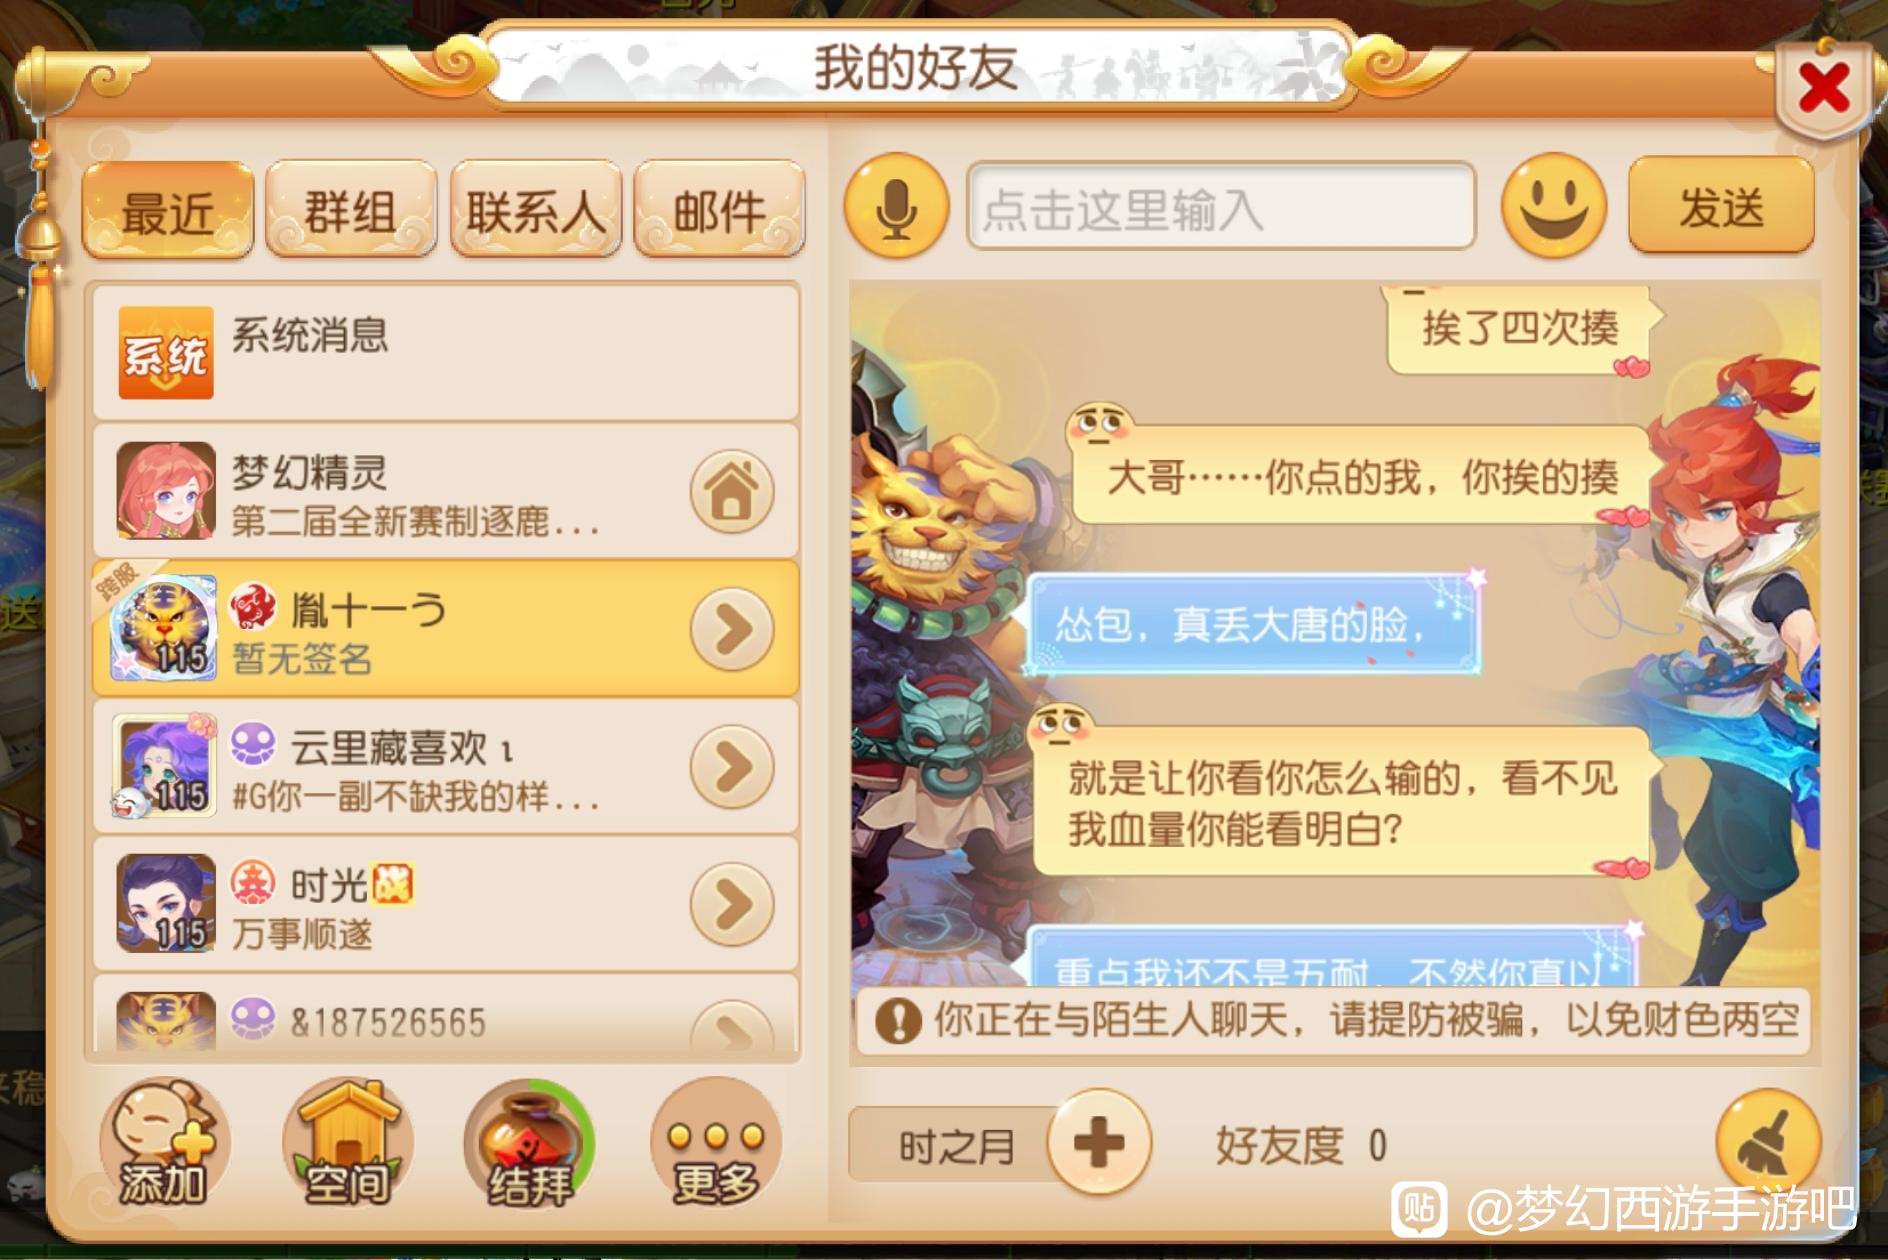Tap the microphone voice input icon

pyautogui.click(x=896, y=207)
